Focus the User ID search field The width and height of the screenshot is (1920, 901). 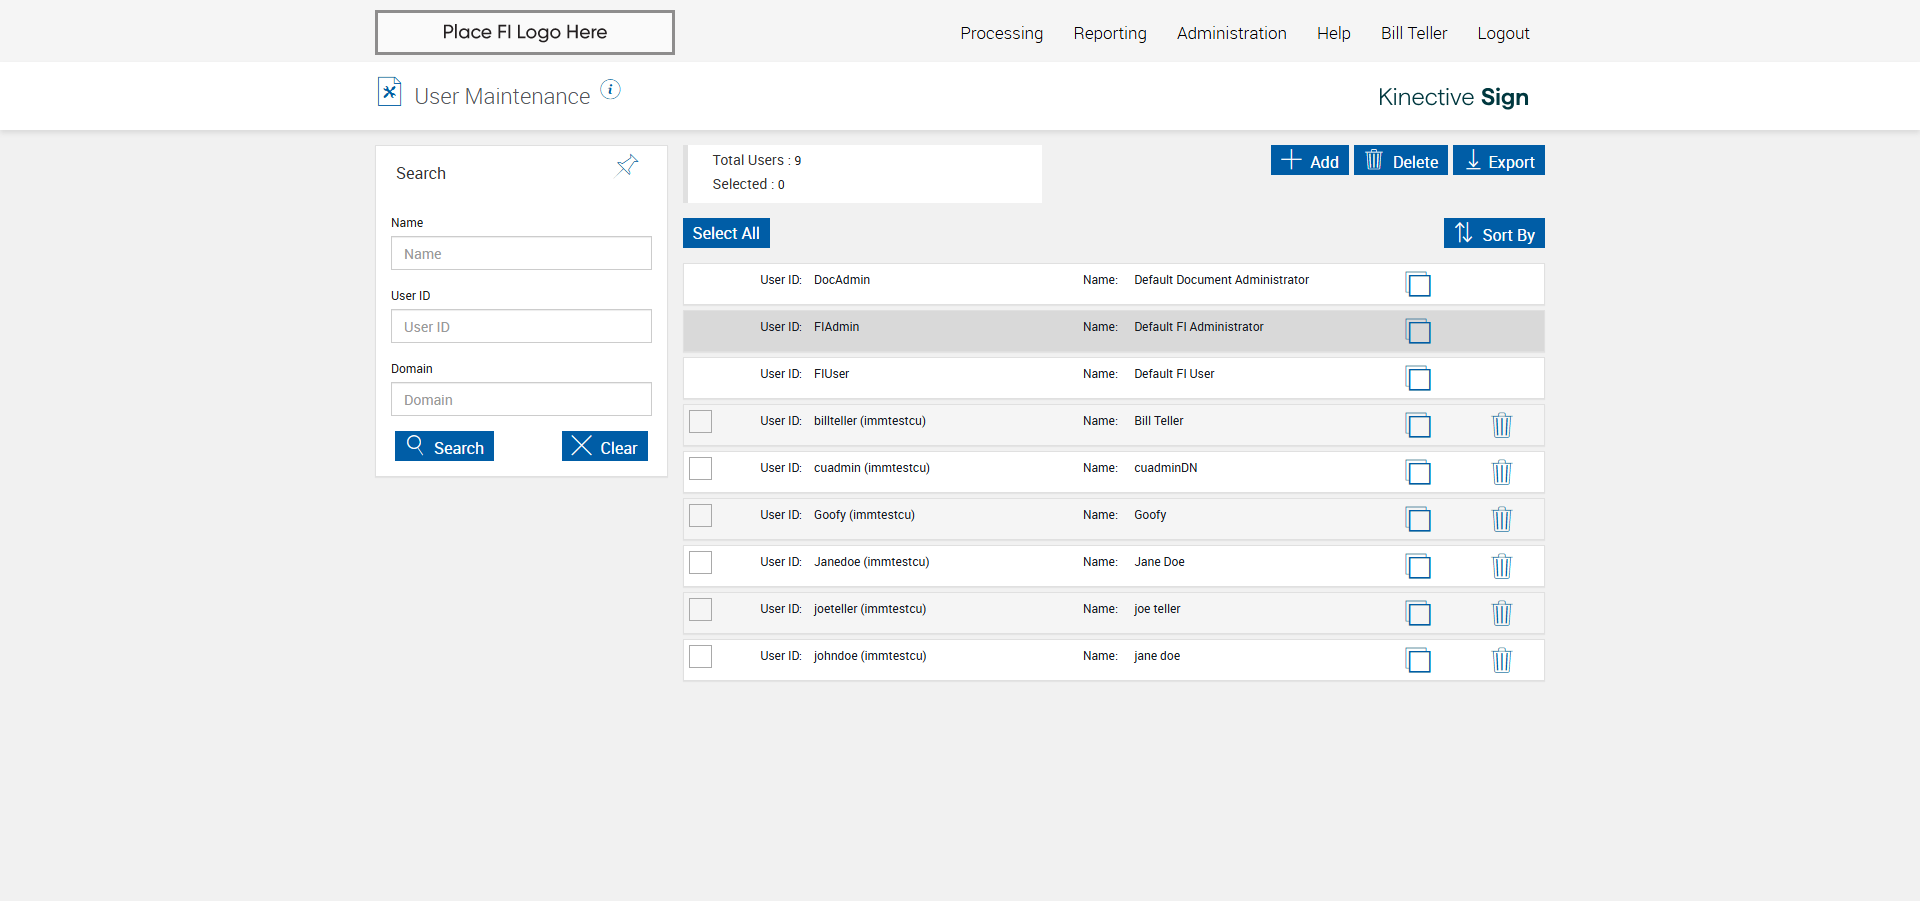pos(521,326)
